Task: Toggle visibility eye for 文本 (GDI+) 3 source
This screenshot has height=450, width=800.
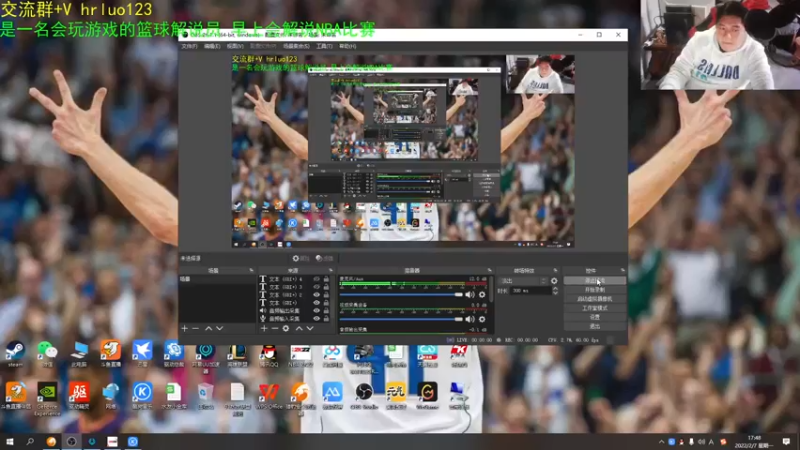Action: point(316,287)
